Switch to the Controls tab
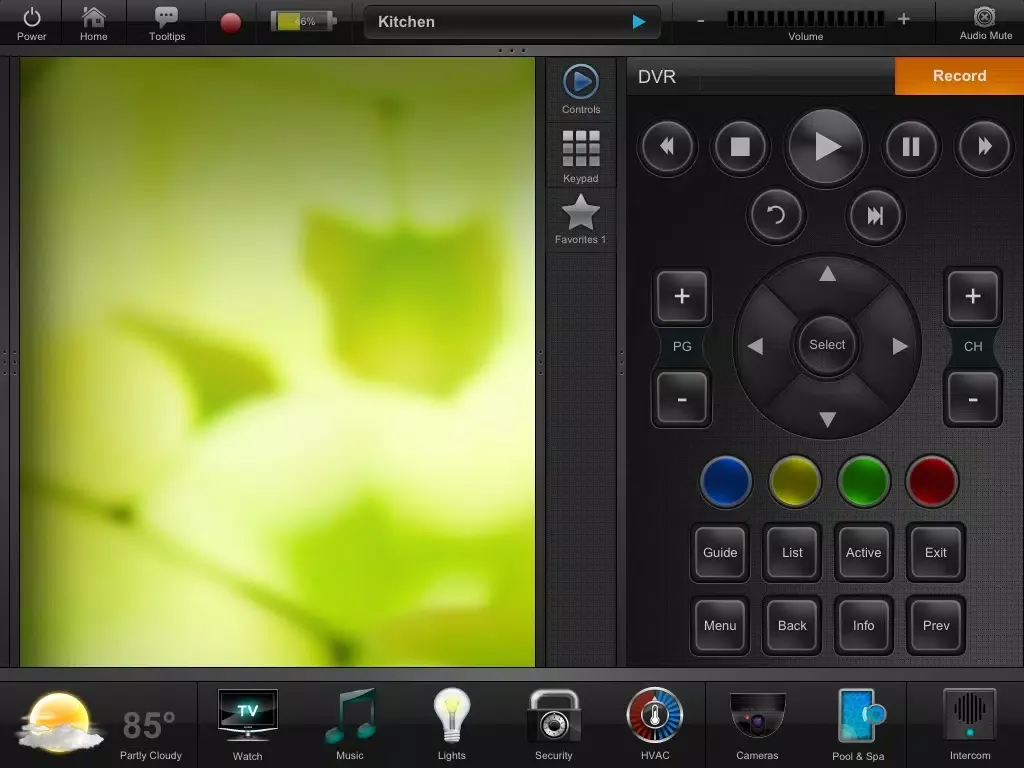 [x=581, y=89]
